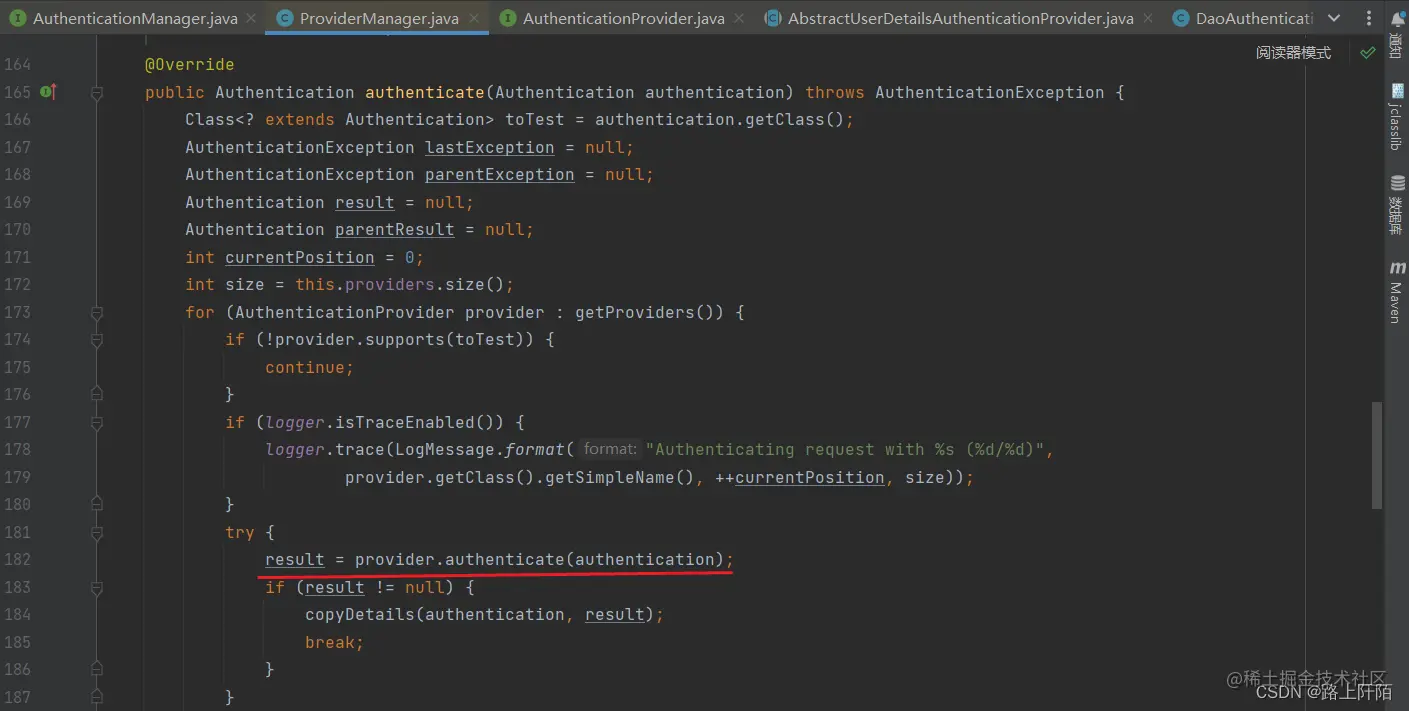Click AuthenticationException in the throws clause

989,92
